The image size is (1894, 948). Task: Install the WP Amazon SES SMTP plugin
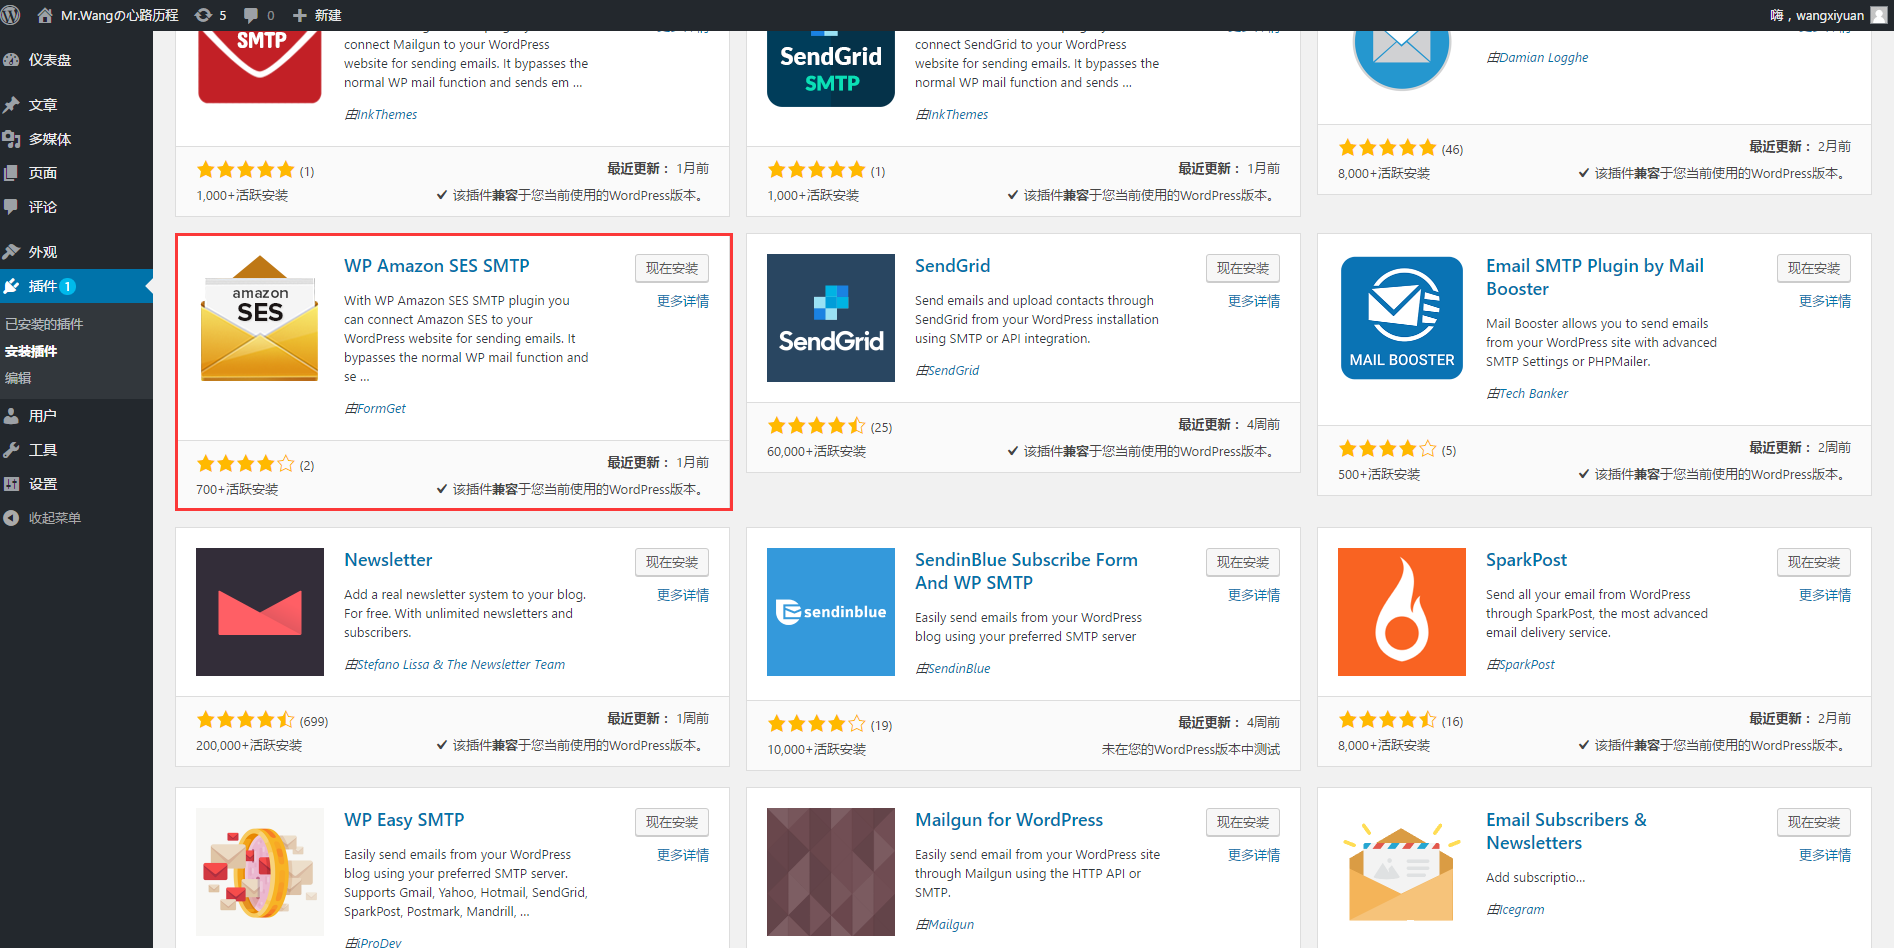pos(671,268)
